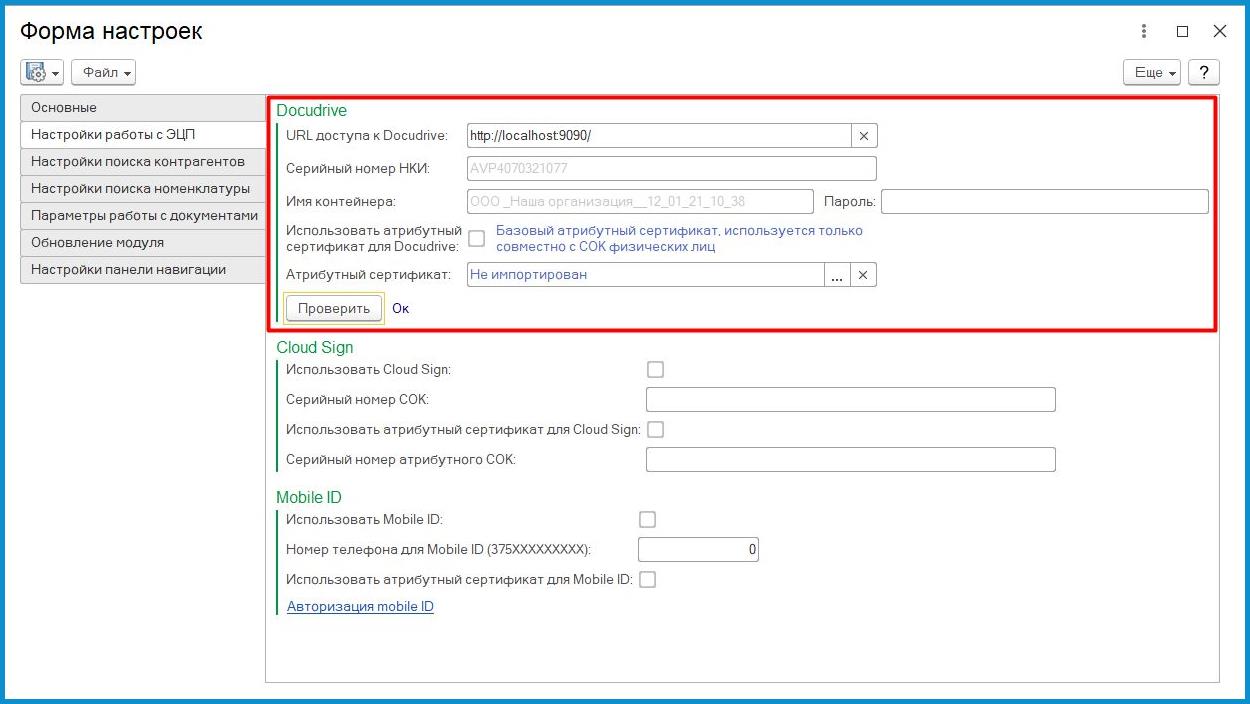1250x704 pixels.
Task: Enable the Use Mobile ID checkbox
Action: [x=647, y=519]
